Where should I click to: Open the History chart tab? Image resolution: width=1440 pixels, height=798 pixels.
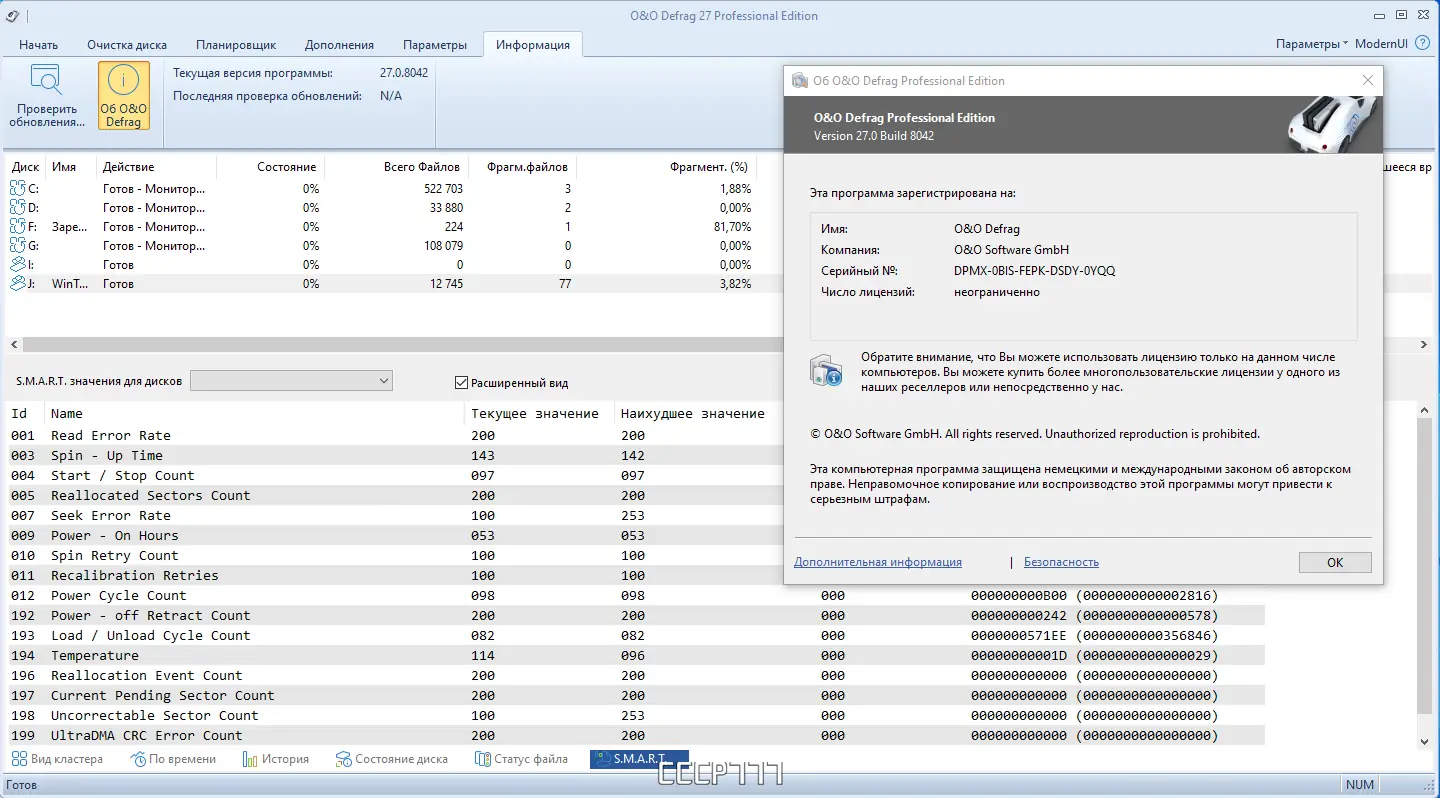[276, 759]
